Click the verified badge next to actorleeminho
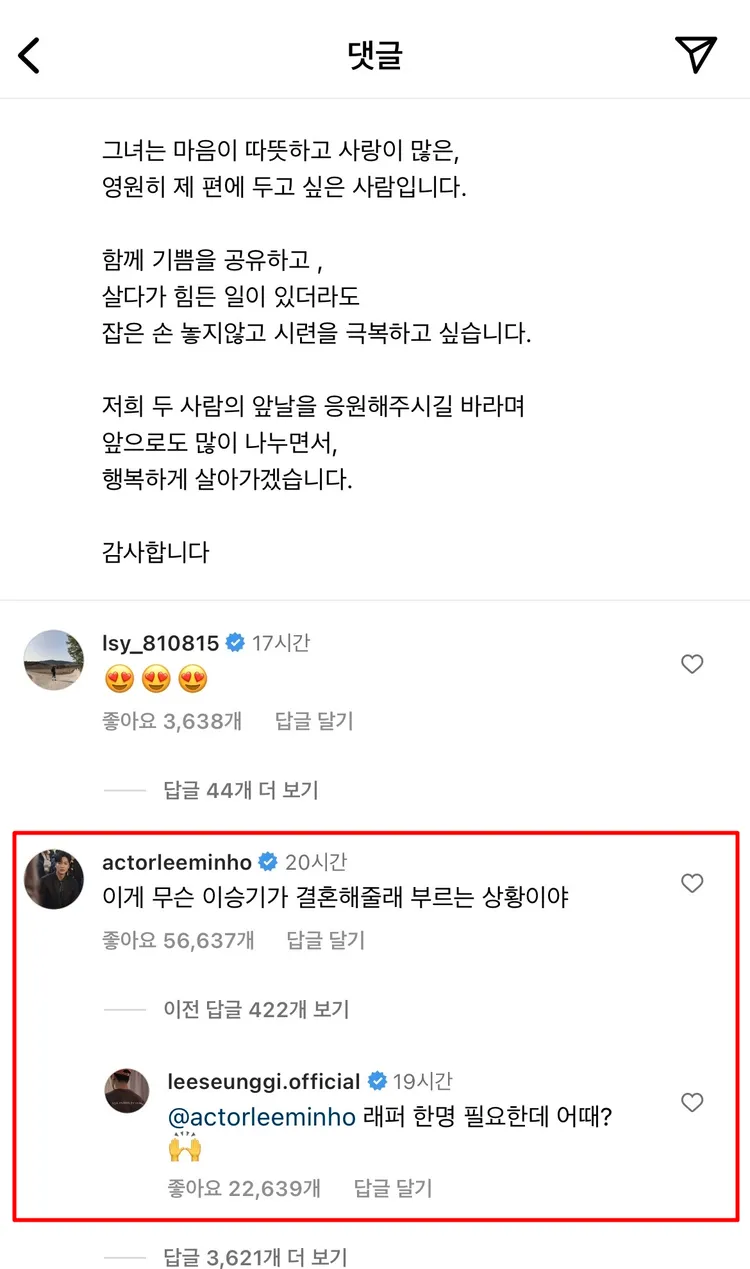The width and height of the screenshot is (750, 1269). coord(267,861)
